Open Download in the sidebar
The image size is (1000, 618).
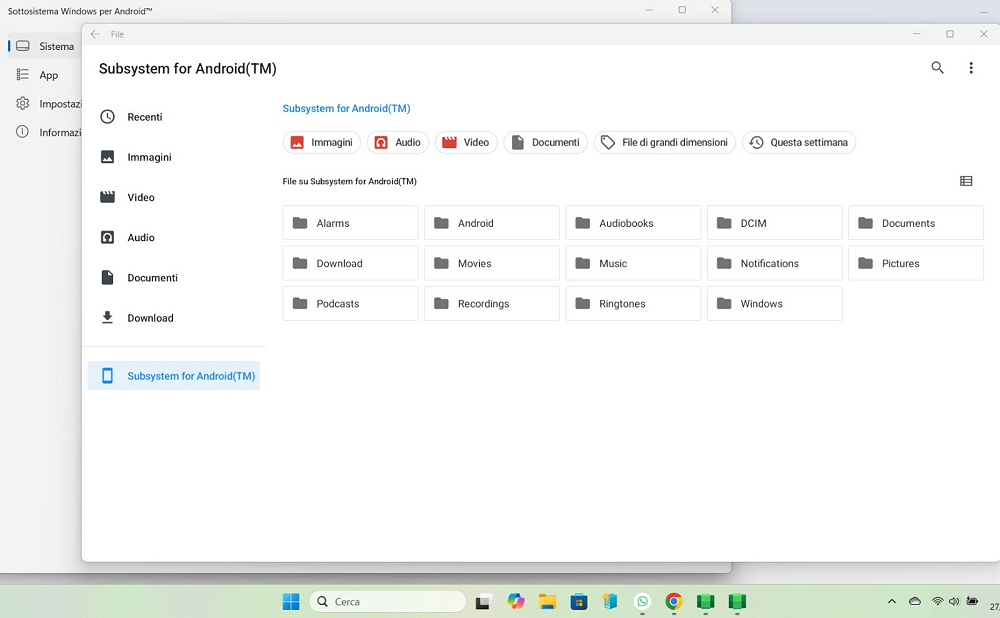[x=173, y=318]
